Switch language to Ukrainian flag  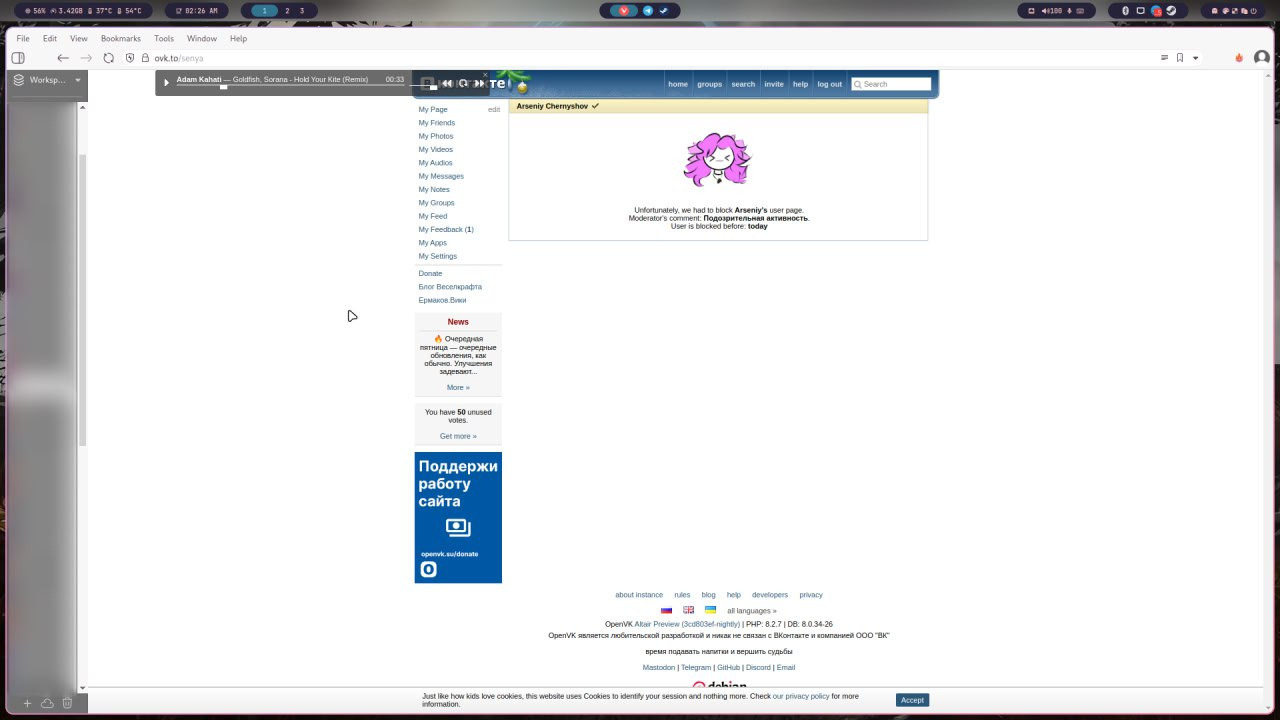pyautogui.click(x=710, y=610)
